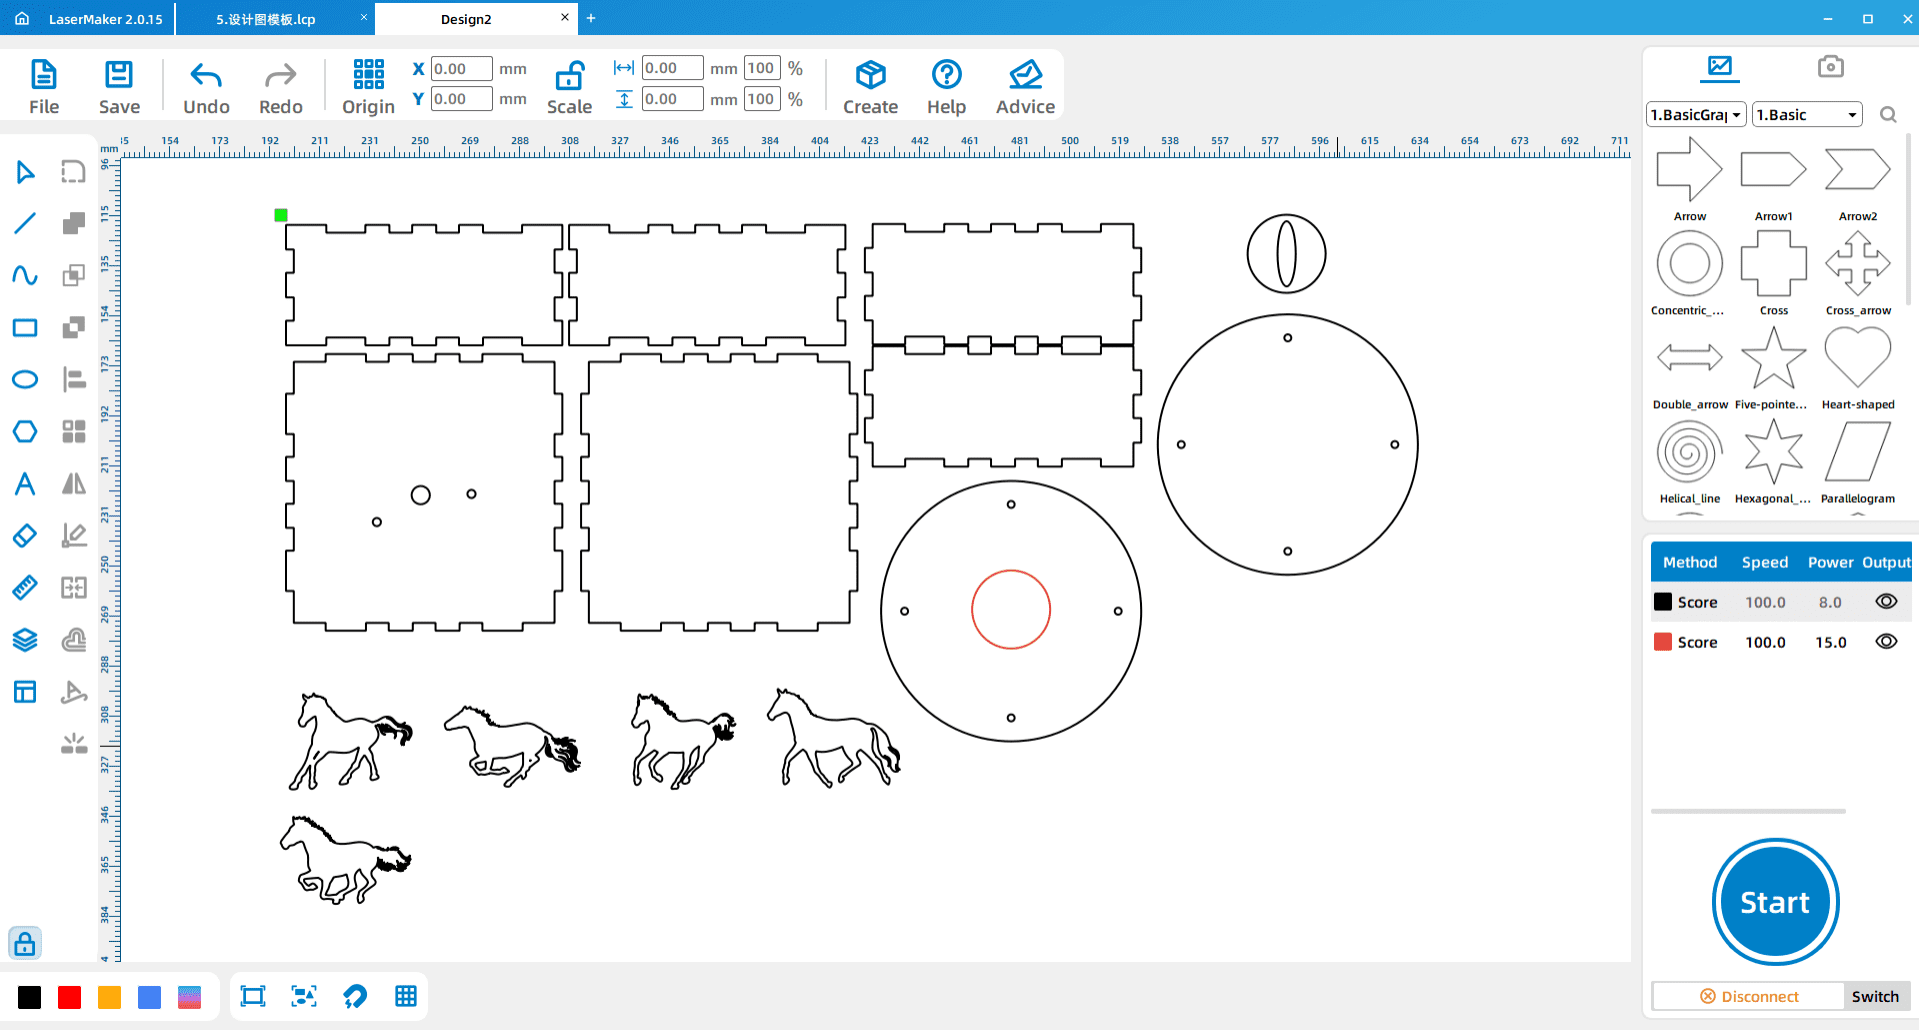This screenshot has width=1919, height=1030.
Task: Toggle the Scale lock icon
Action: pos(570,76)
